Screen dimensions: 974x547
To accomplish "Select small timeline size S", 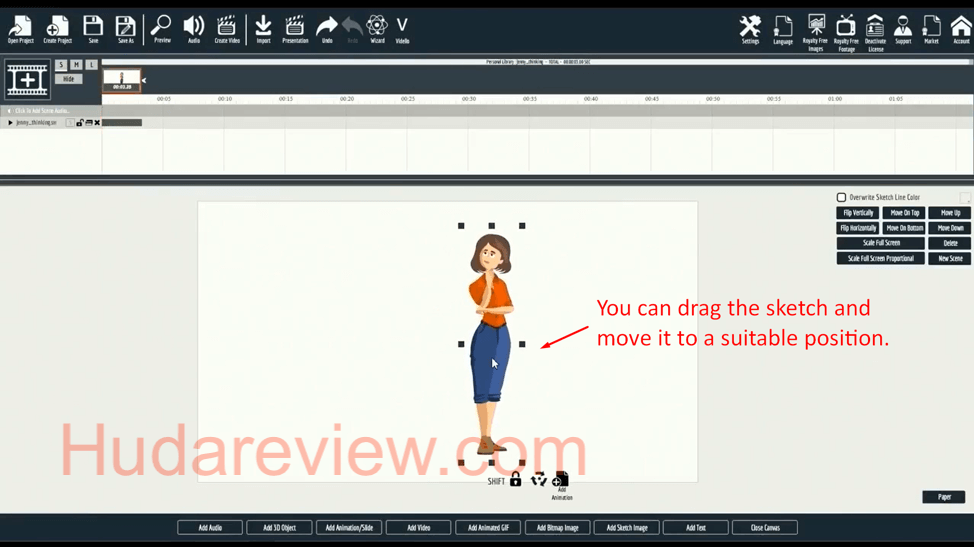I will pos(61,65).
